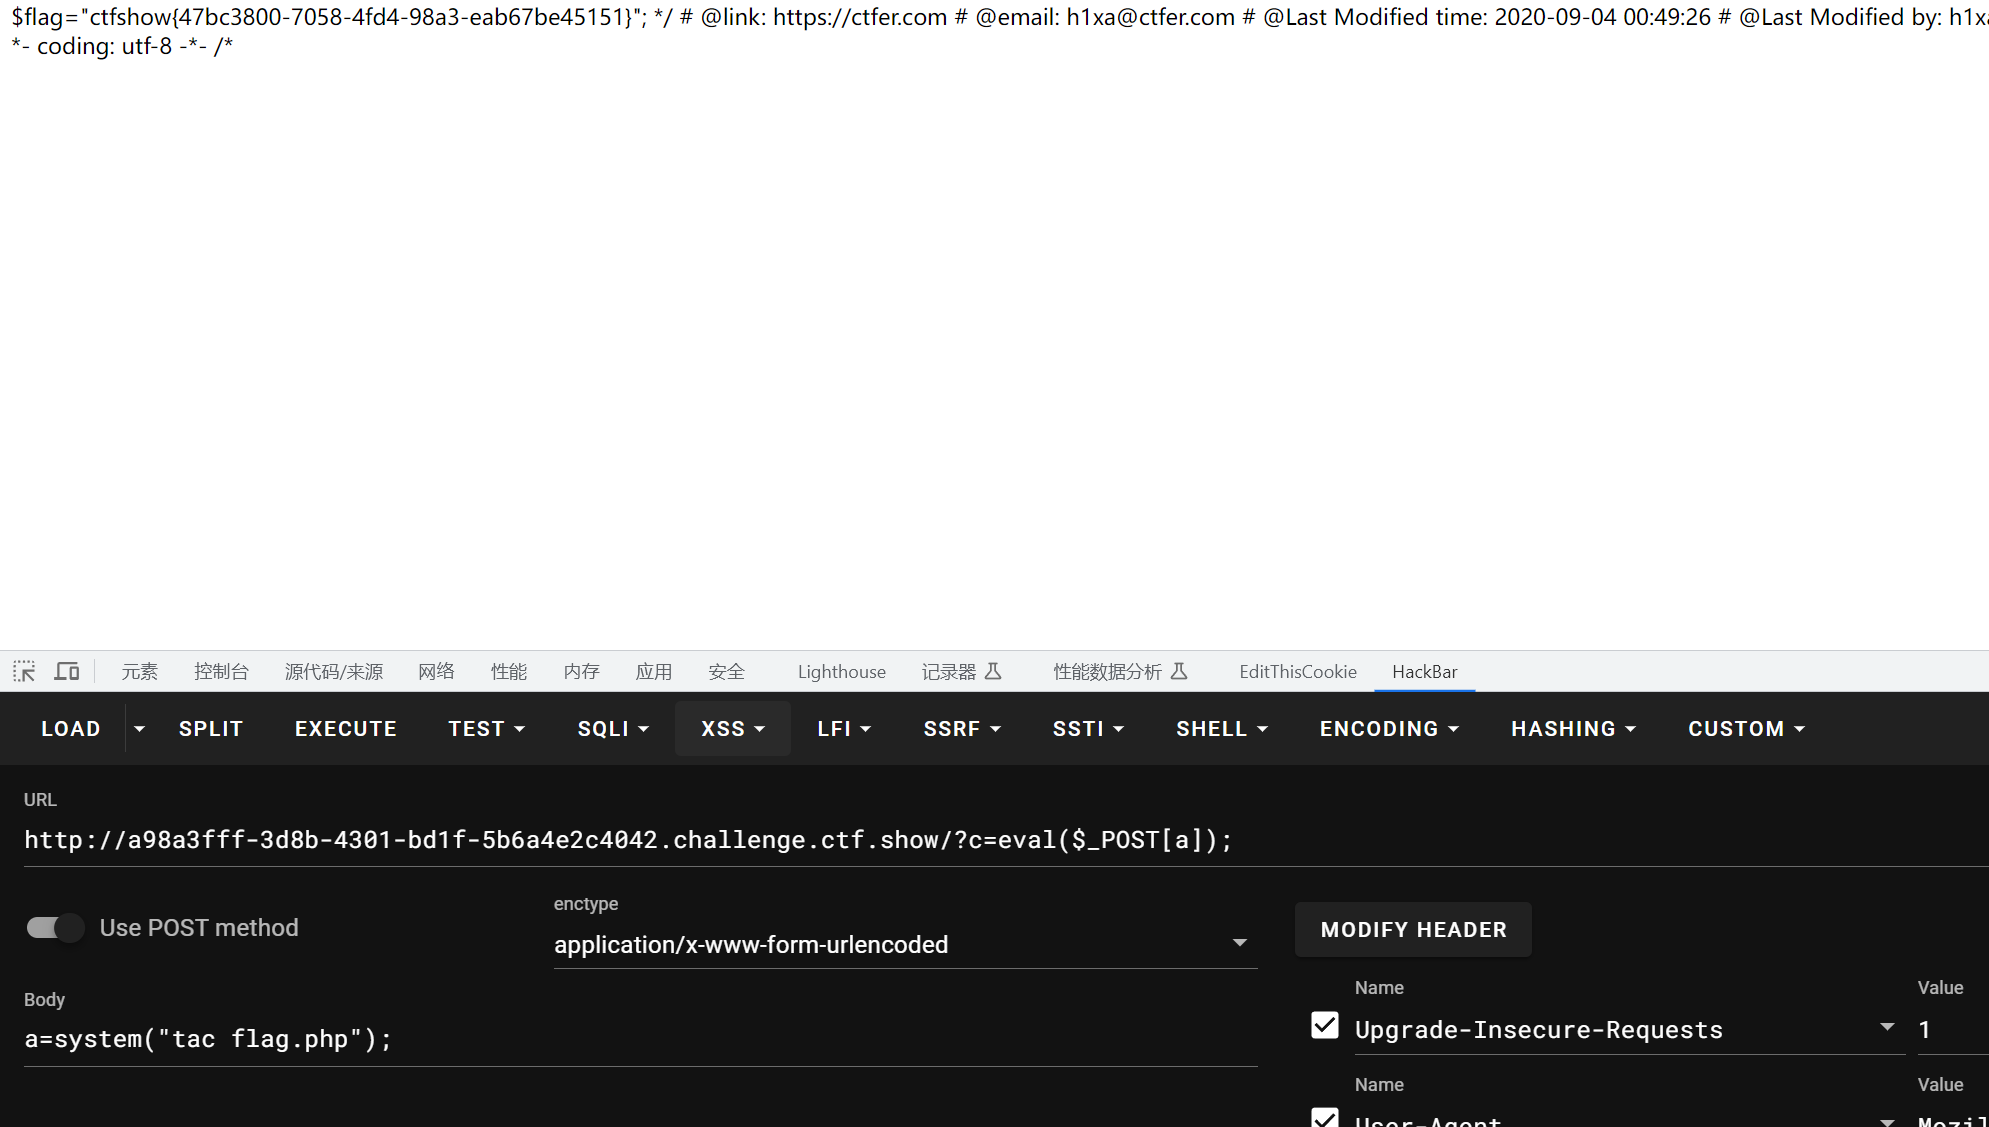
Task: Switch to the HackBar tab
Action: pyautogui.click(x=1424, y=672)
